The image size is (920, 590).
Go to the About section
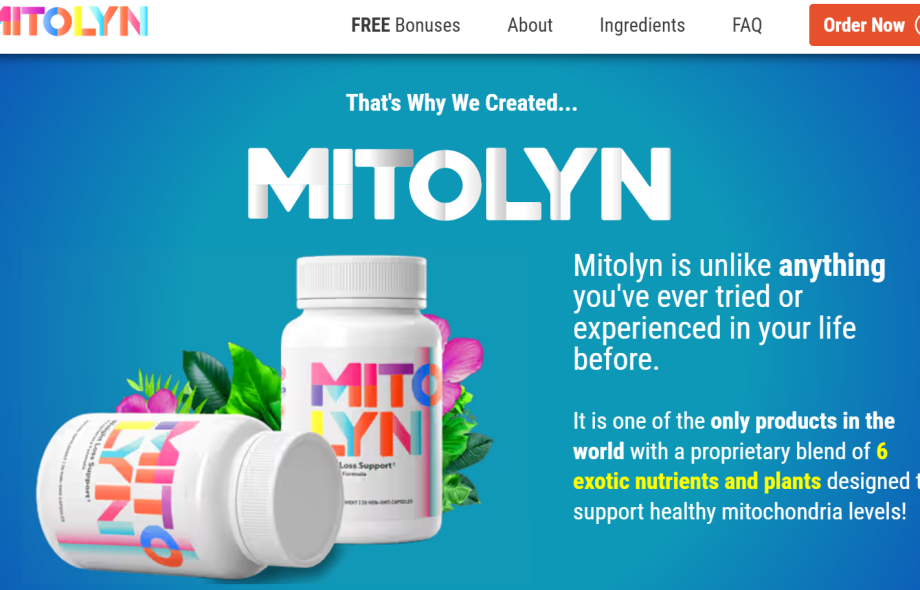[530, 25]
